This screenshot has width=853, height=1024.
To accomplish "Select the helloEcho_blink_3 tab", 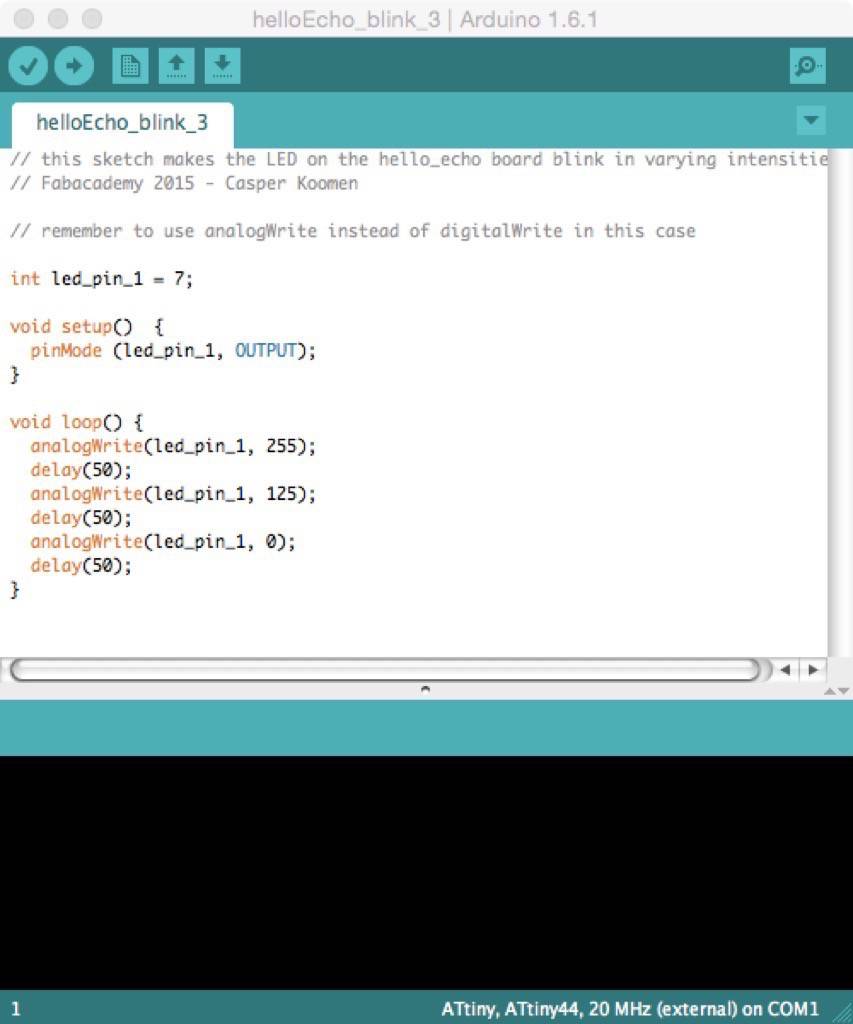I will tap(122, 123).
